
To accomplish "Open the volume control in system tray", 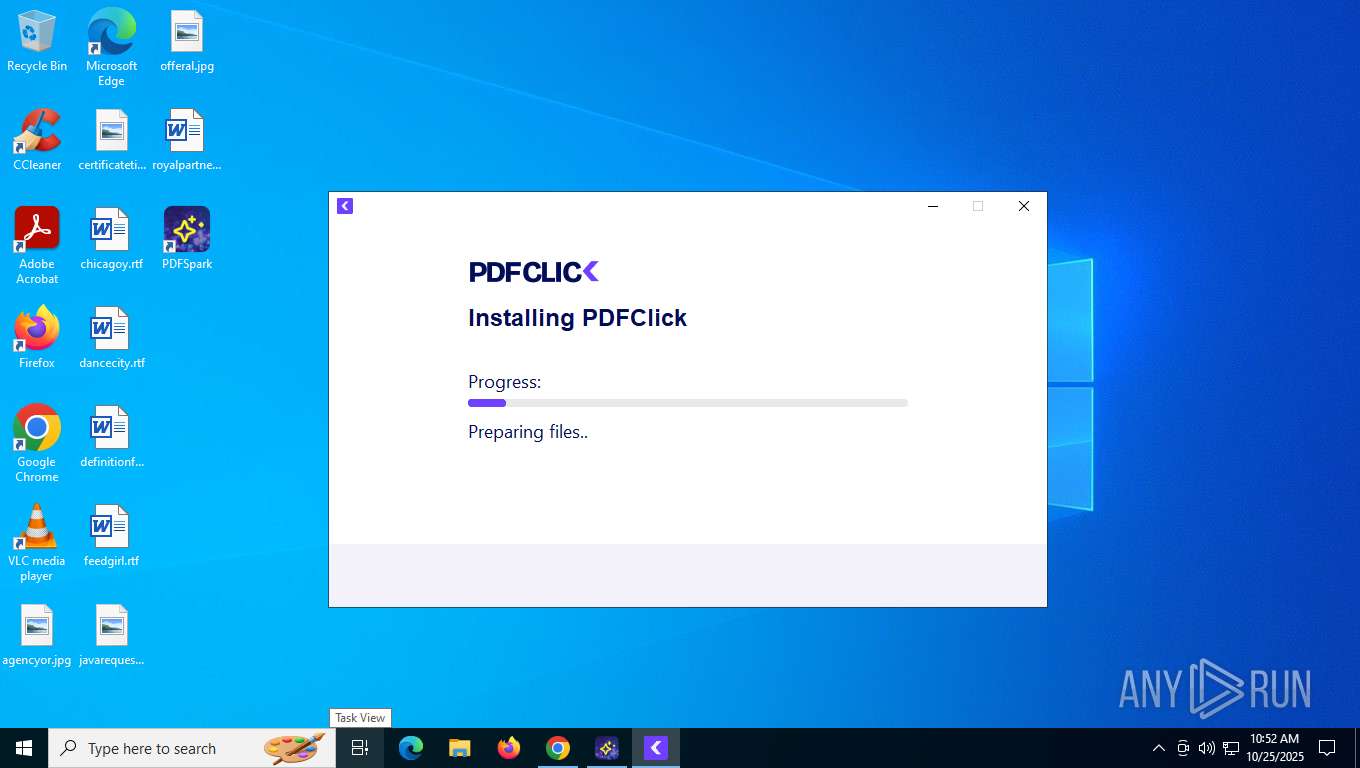I will [x=1207, y=748].
